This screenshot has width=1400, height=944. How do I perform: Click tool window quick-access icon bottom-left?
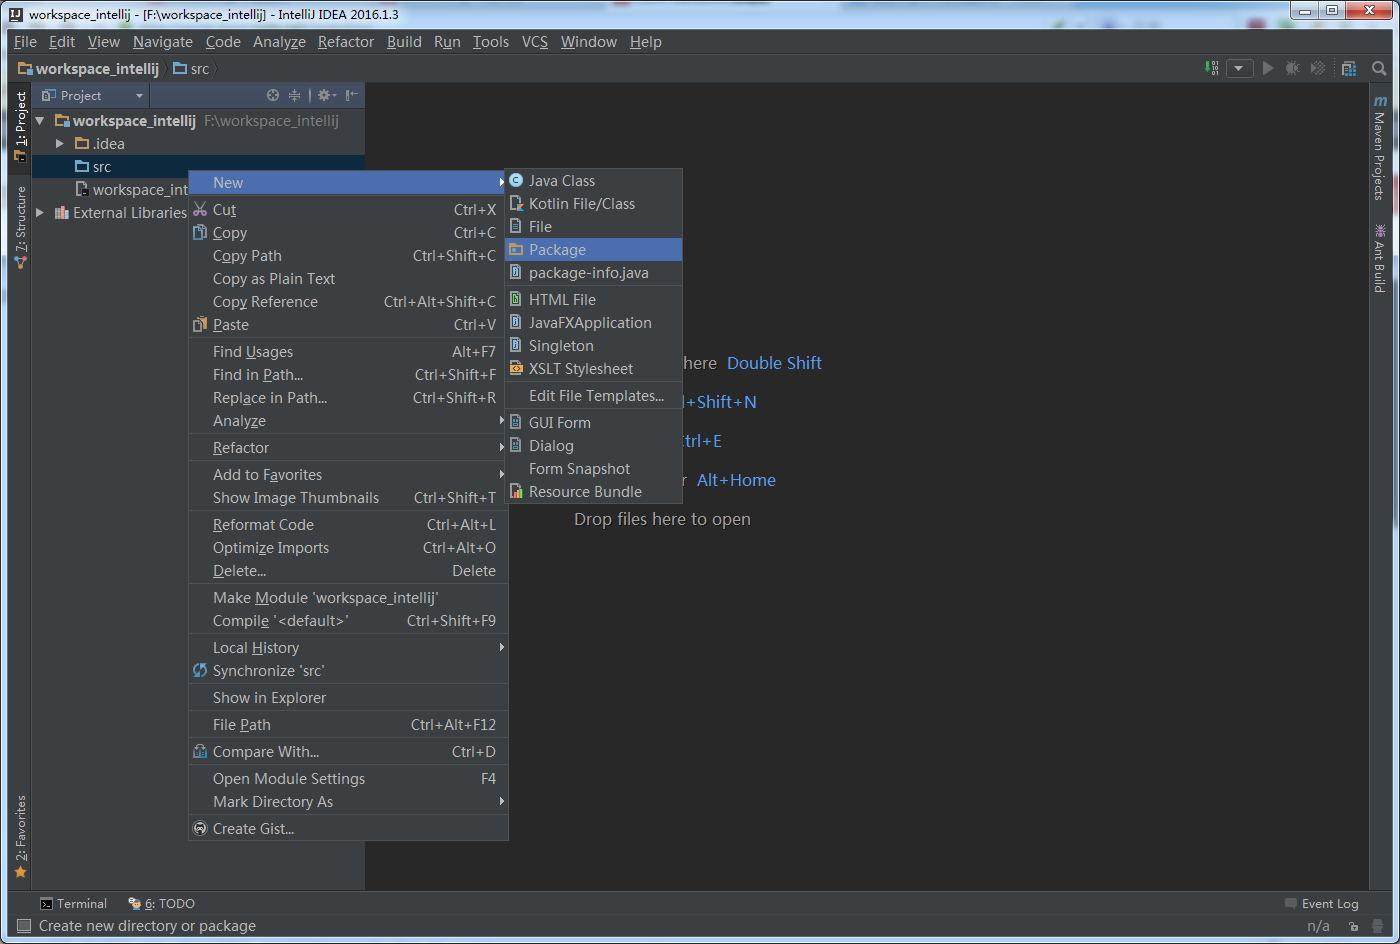[24, 926]
